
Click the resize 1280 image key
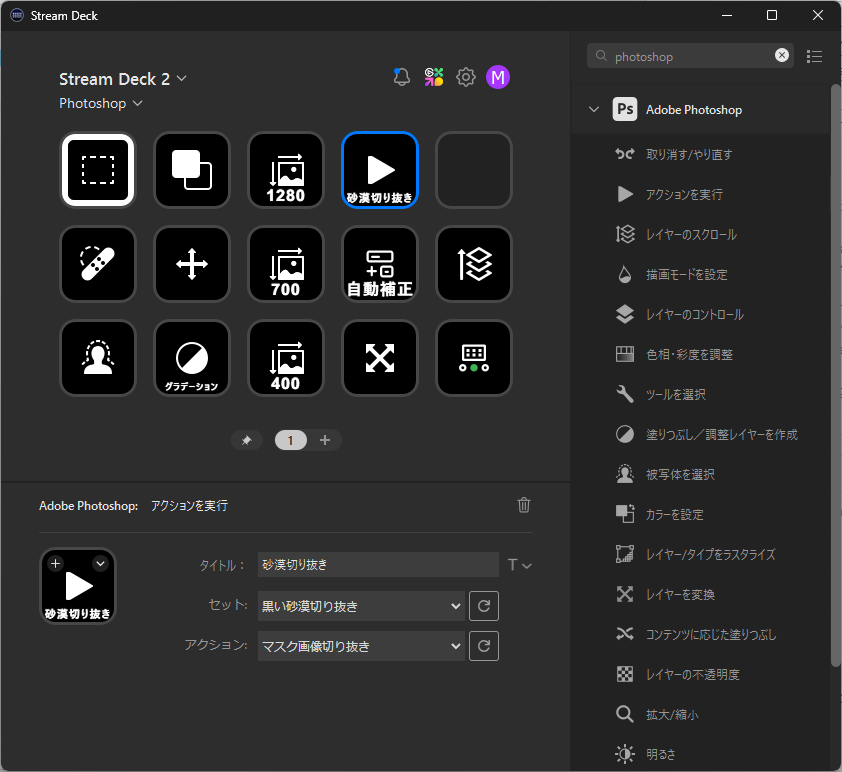pos(286,170)
